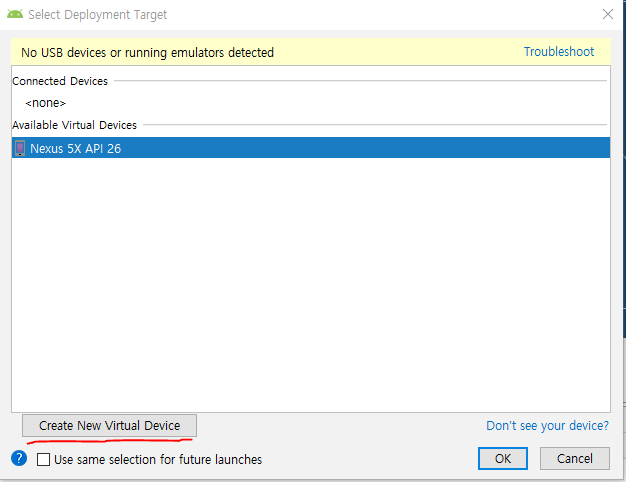Click the <none> connected devices entry

46,103
